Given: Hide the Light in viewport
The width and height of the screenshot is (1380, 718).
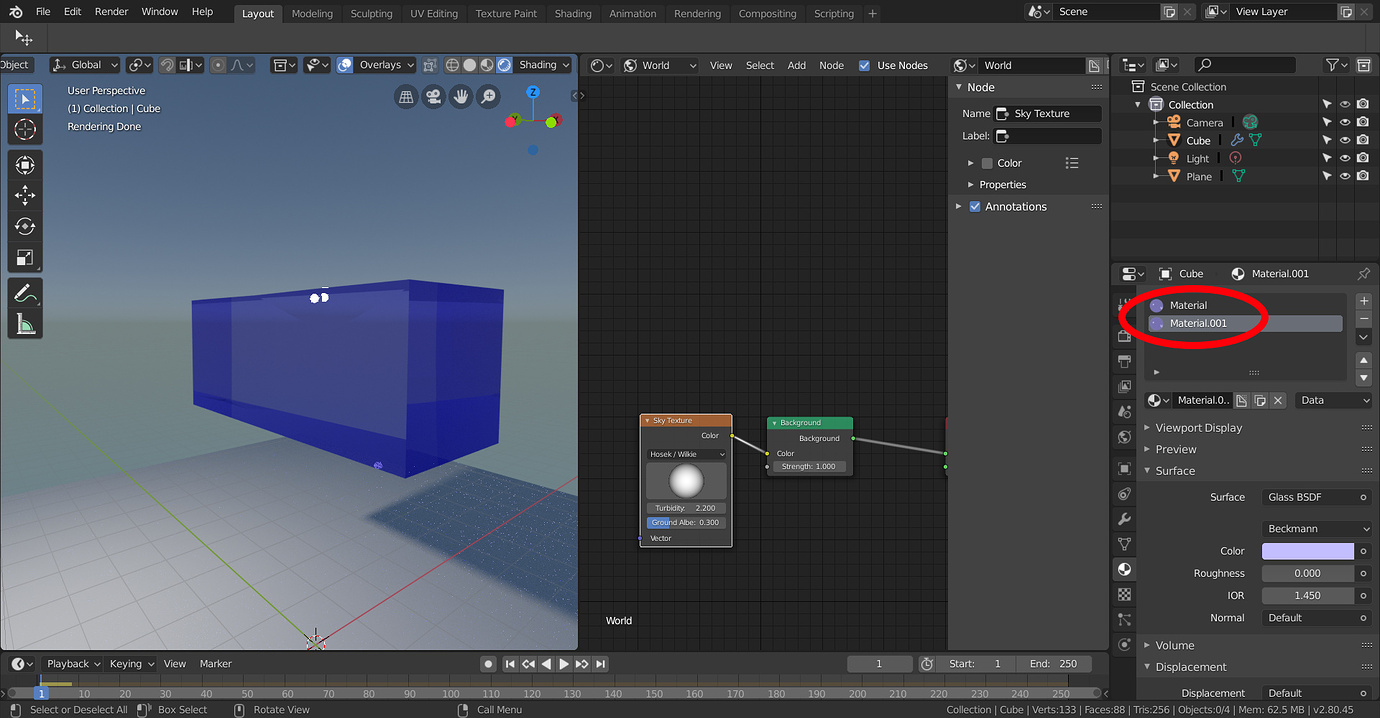Looking at the screenshot, I should pos(1345,158).
